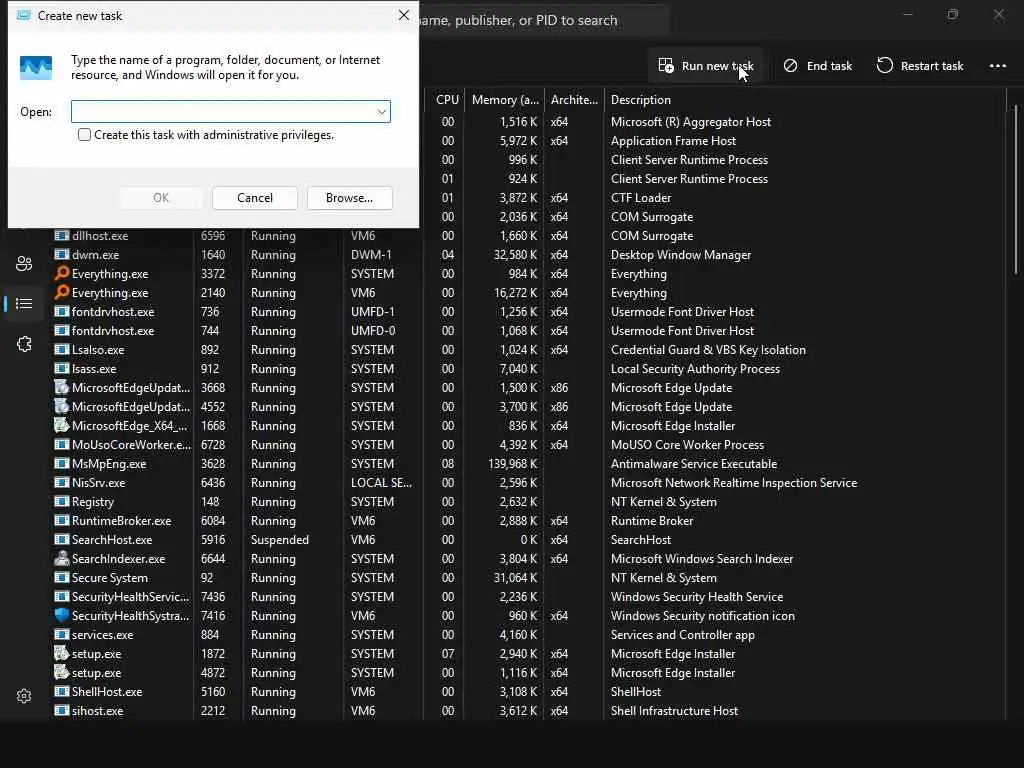Select the dwm.exe process icon
This screenshot has height=768, width=1024.
pyautogui.click(x=61, y=255)
